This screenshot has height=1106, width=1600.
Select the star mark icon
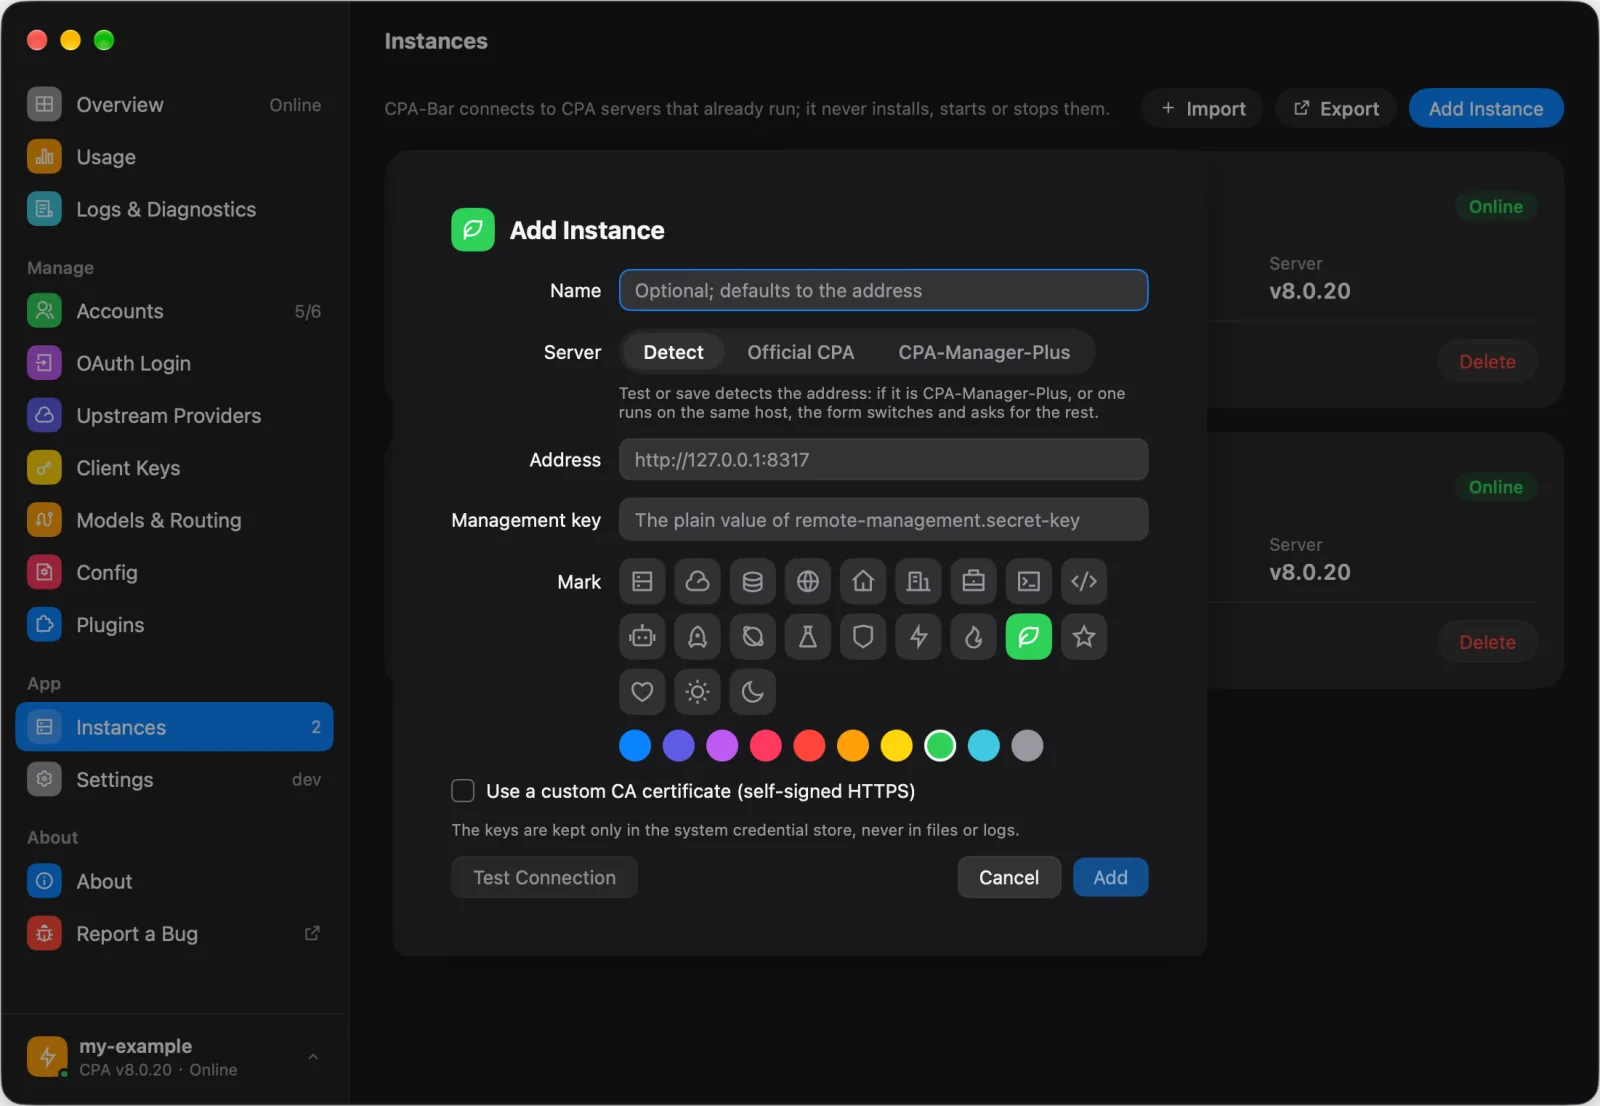[x=1084, y=636]
